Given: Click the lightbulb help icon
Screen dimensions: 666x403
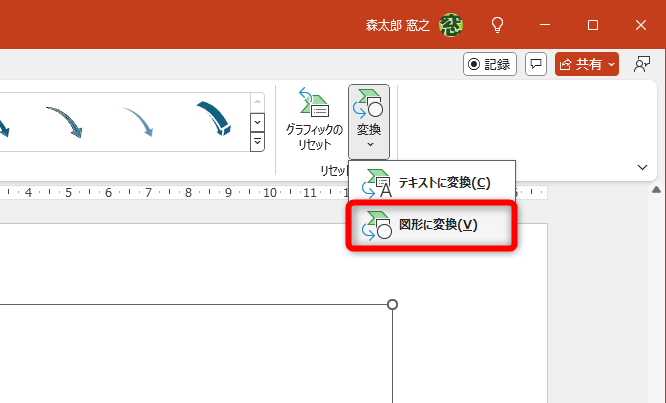Looking at the screenshot, I should (497, 25).
